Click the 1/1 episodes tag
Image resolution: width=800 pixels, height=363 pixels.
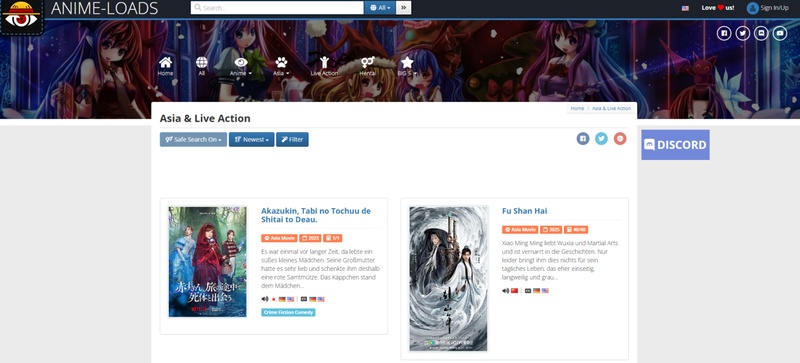pos(333,238)
